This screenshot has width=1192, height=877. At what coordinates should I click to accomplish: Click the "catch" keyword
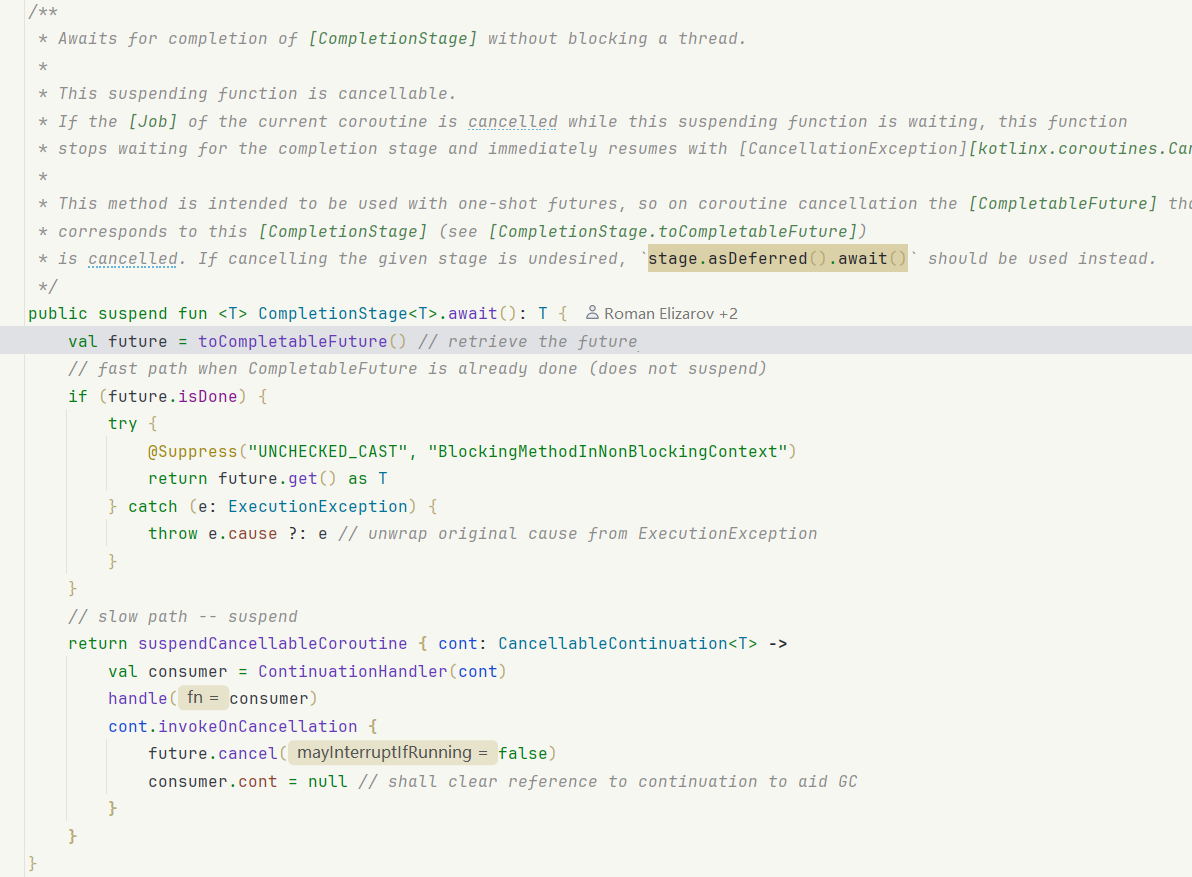click(153, 506)
